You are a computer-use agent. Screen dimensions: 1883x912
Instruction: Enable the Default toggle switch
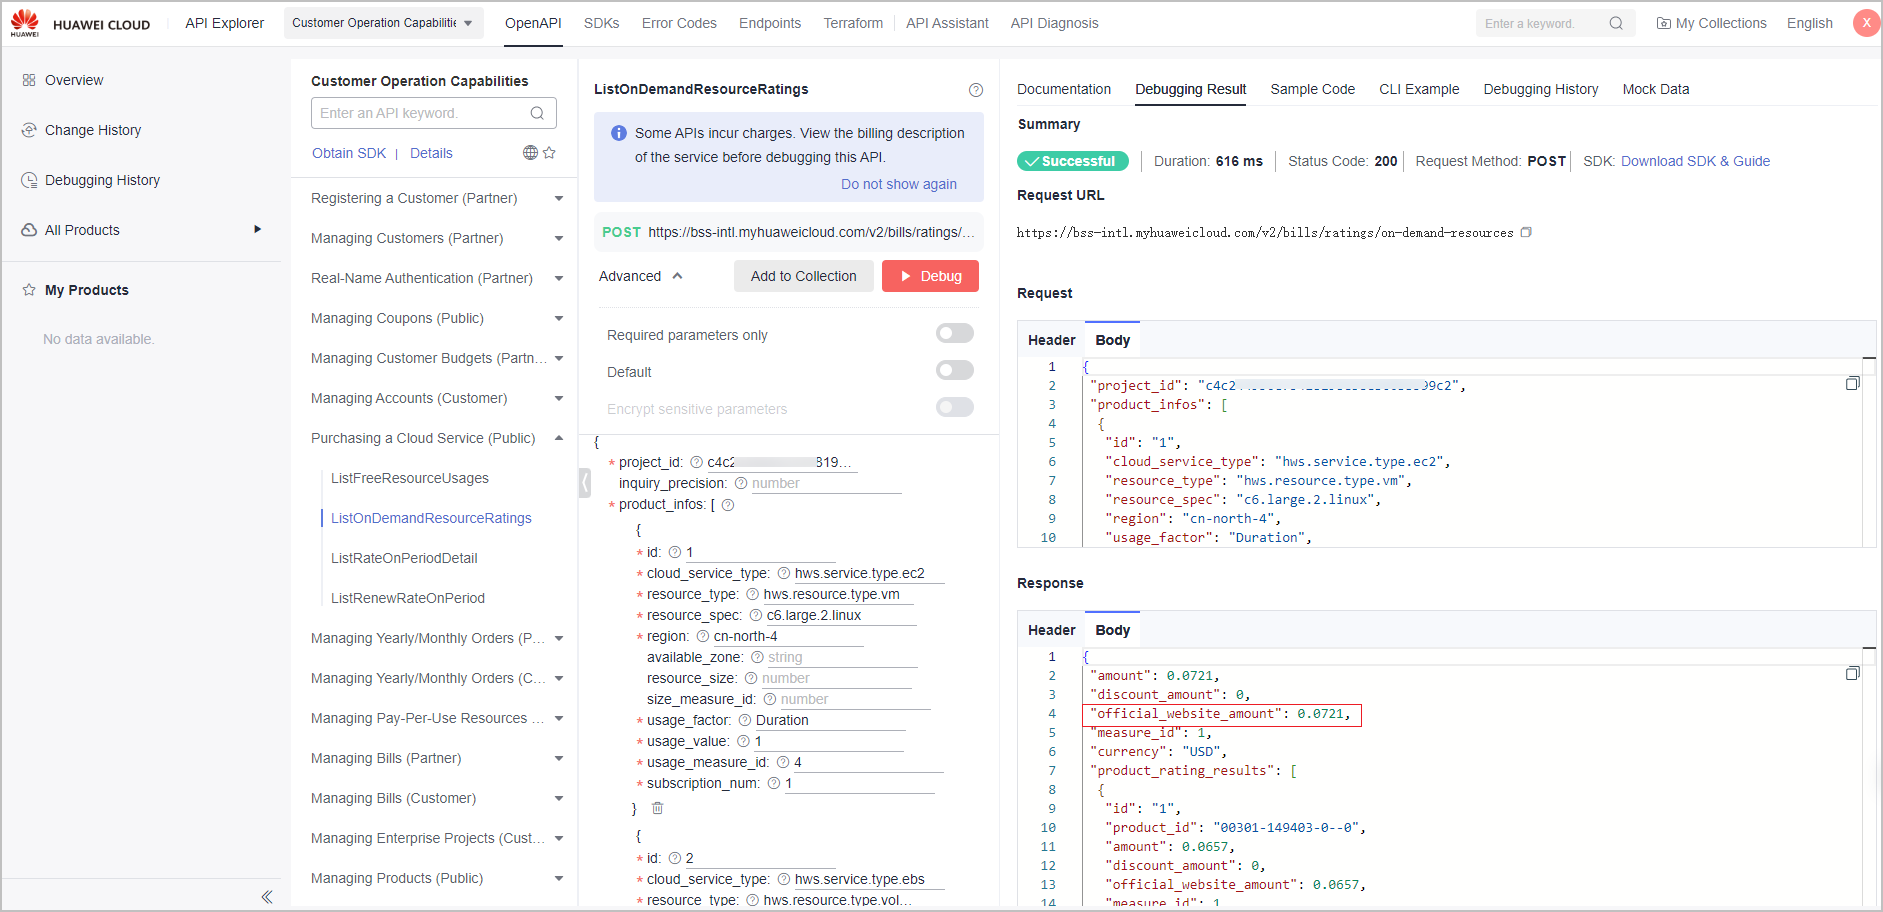pos(954,371)
